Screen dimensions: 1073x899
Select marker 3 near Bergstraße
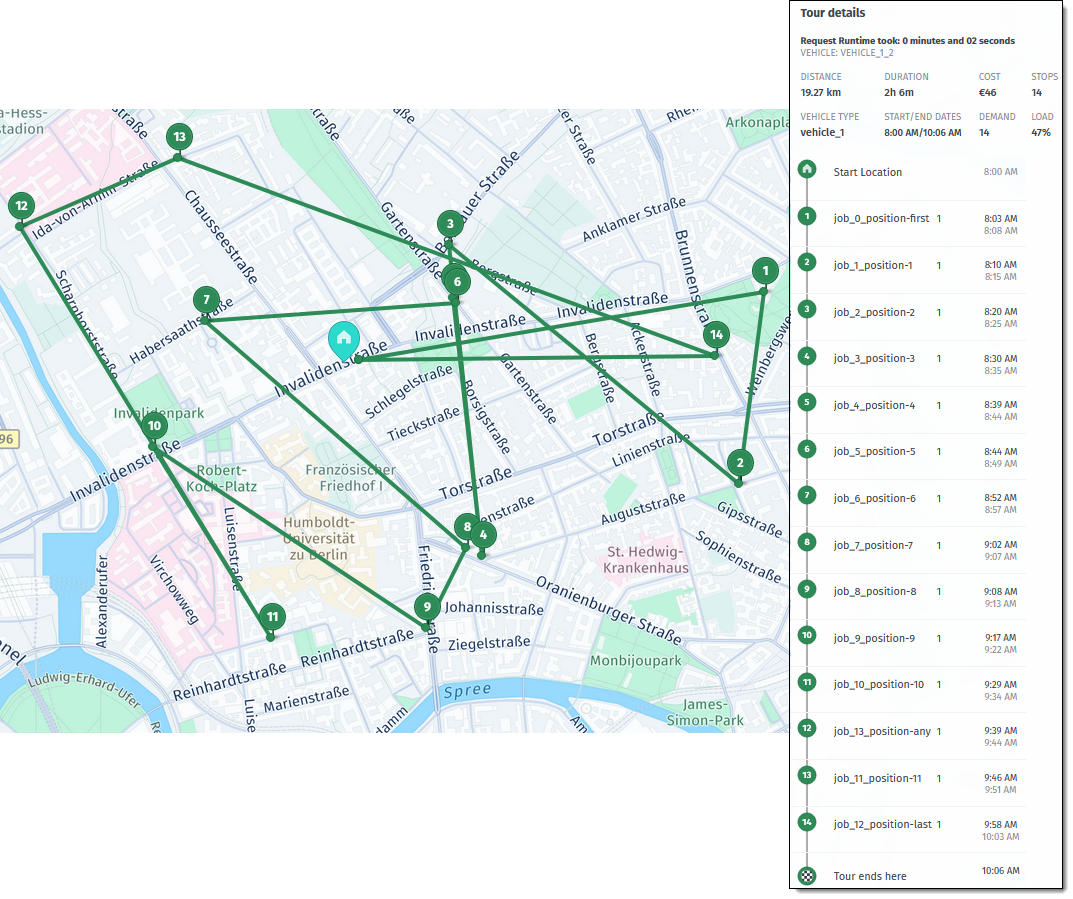tap(449, 224)
